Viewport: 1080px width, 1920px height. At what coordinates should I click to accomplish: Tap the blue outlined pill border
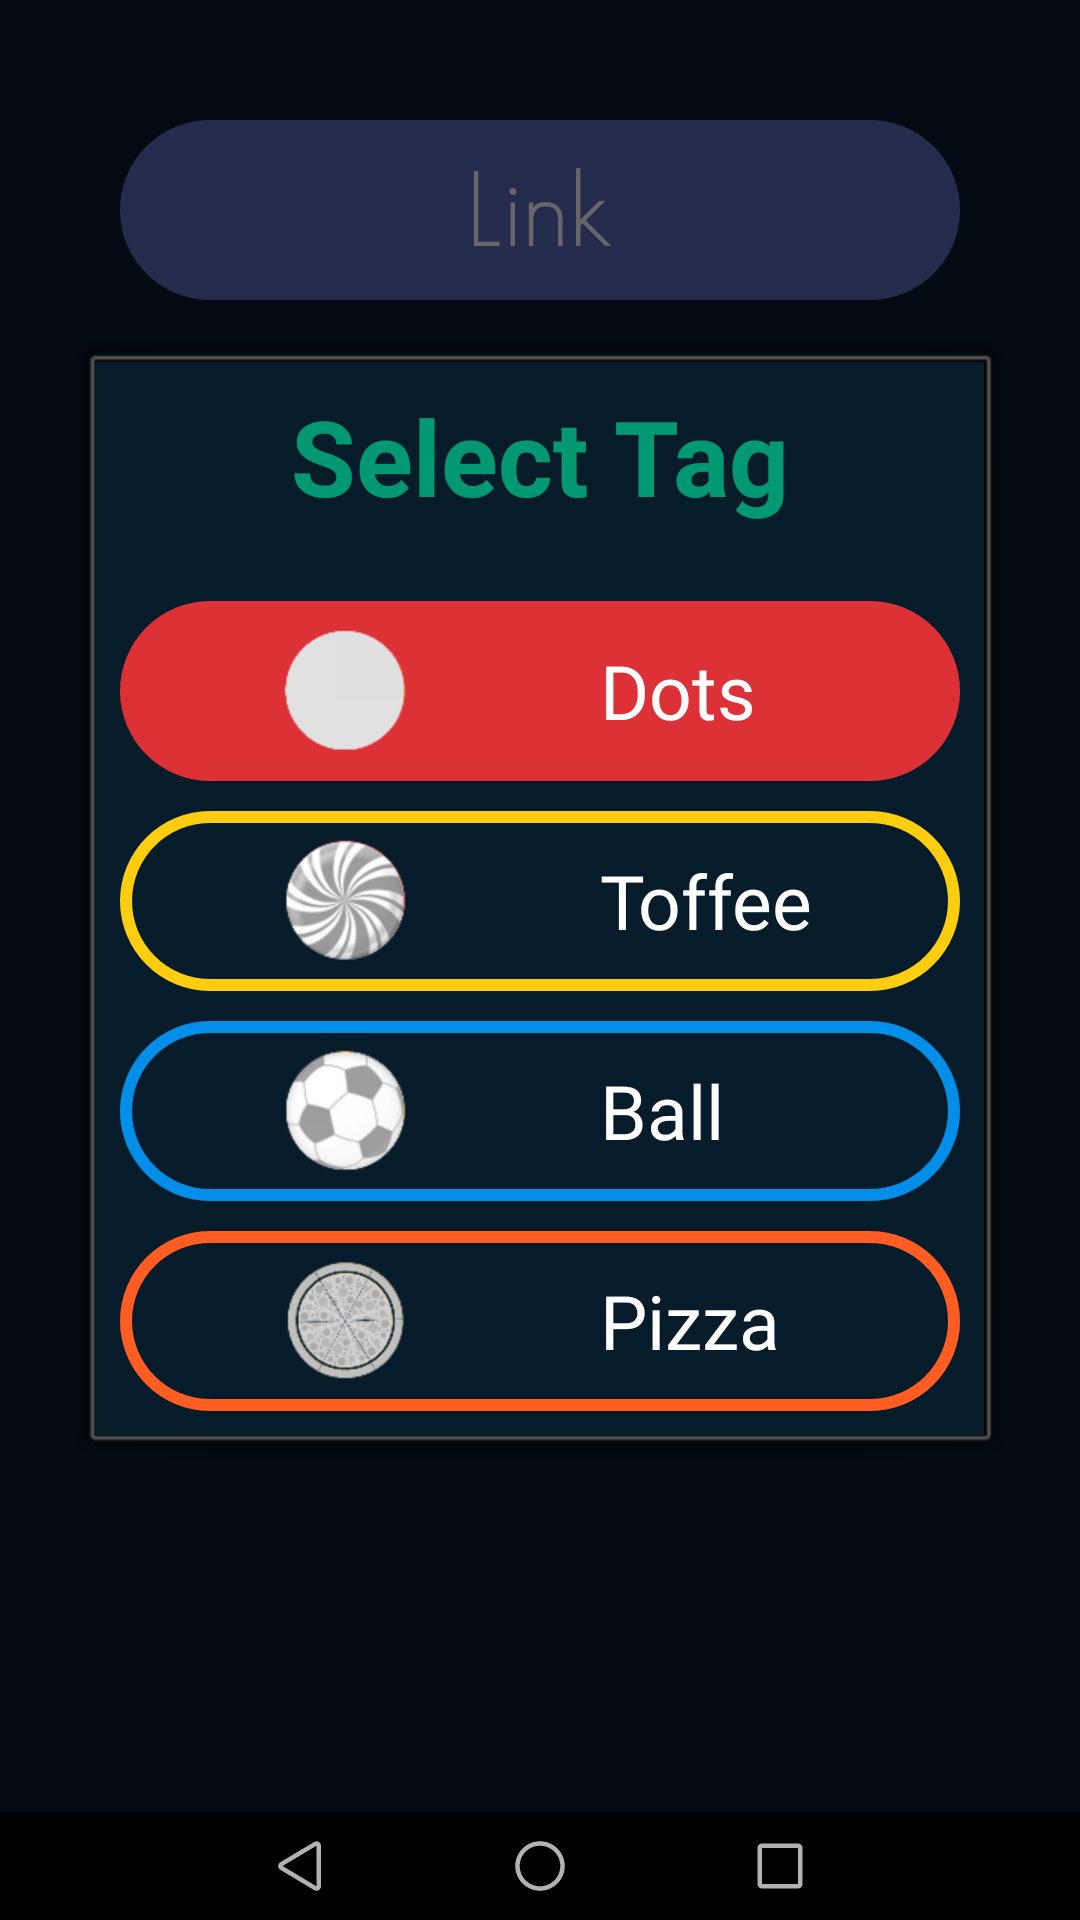click(x=540, y=1027)
